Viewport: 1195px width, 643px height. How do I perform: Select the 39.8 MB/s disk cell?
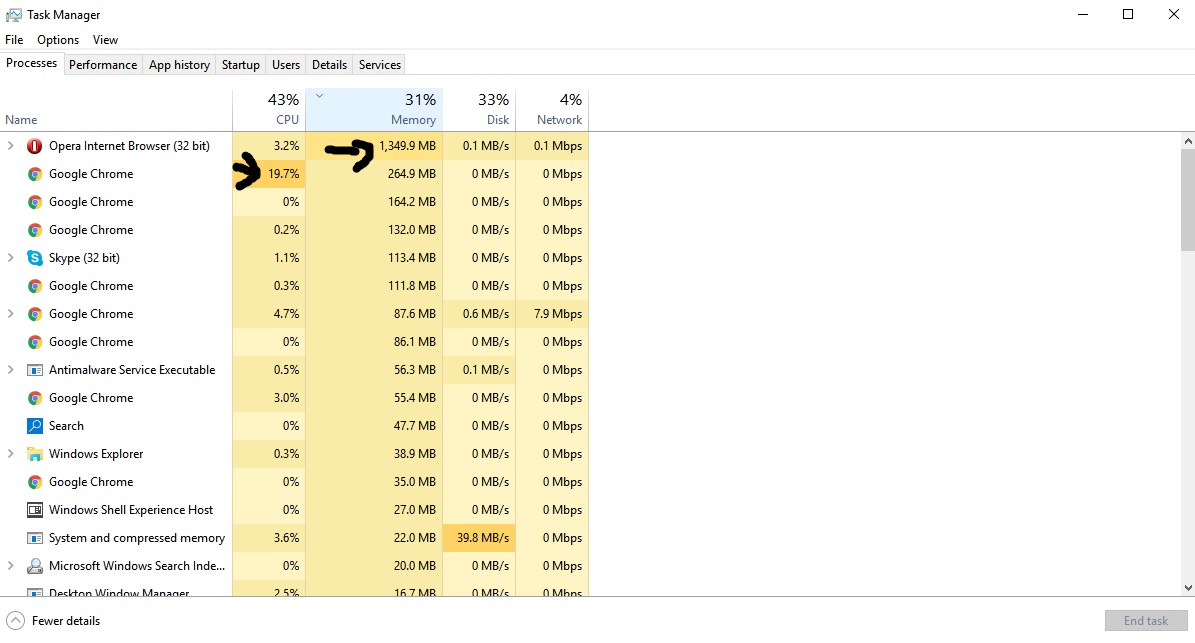[479, 538]
